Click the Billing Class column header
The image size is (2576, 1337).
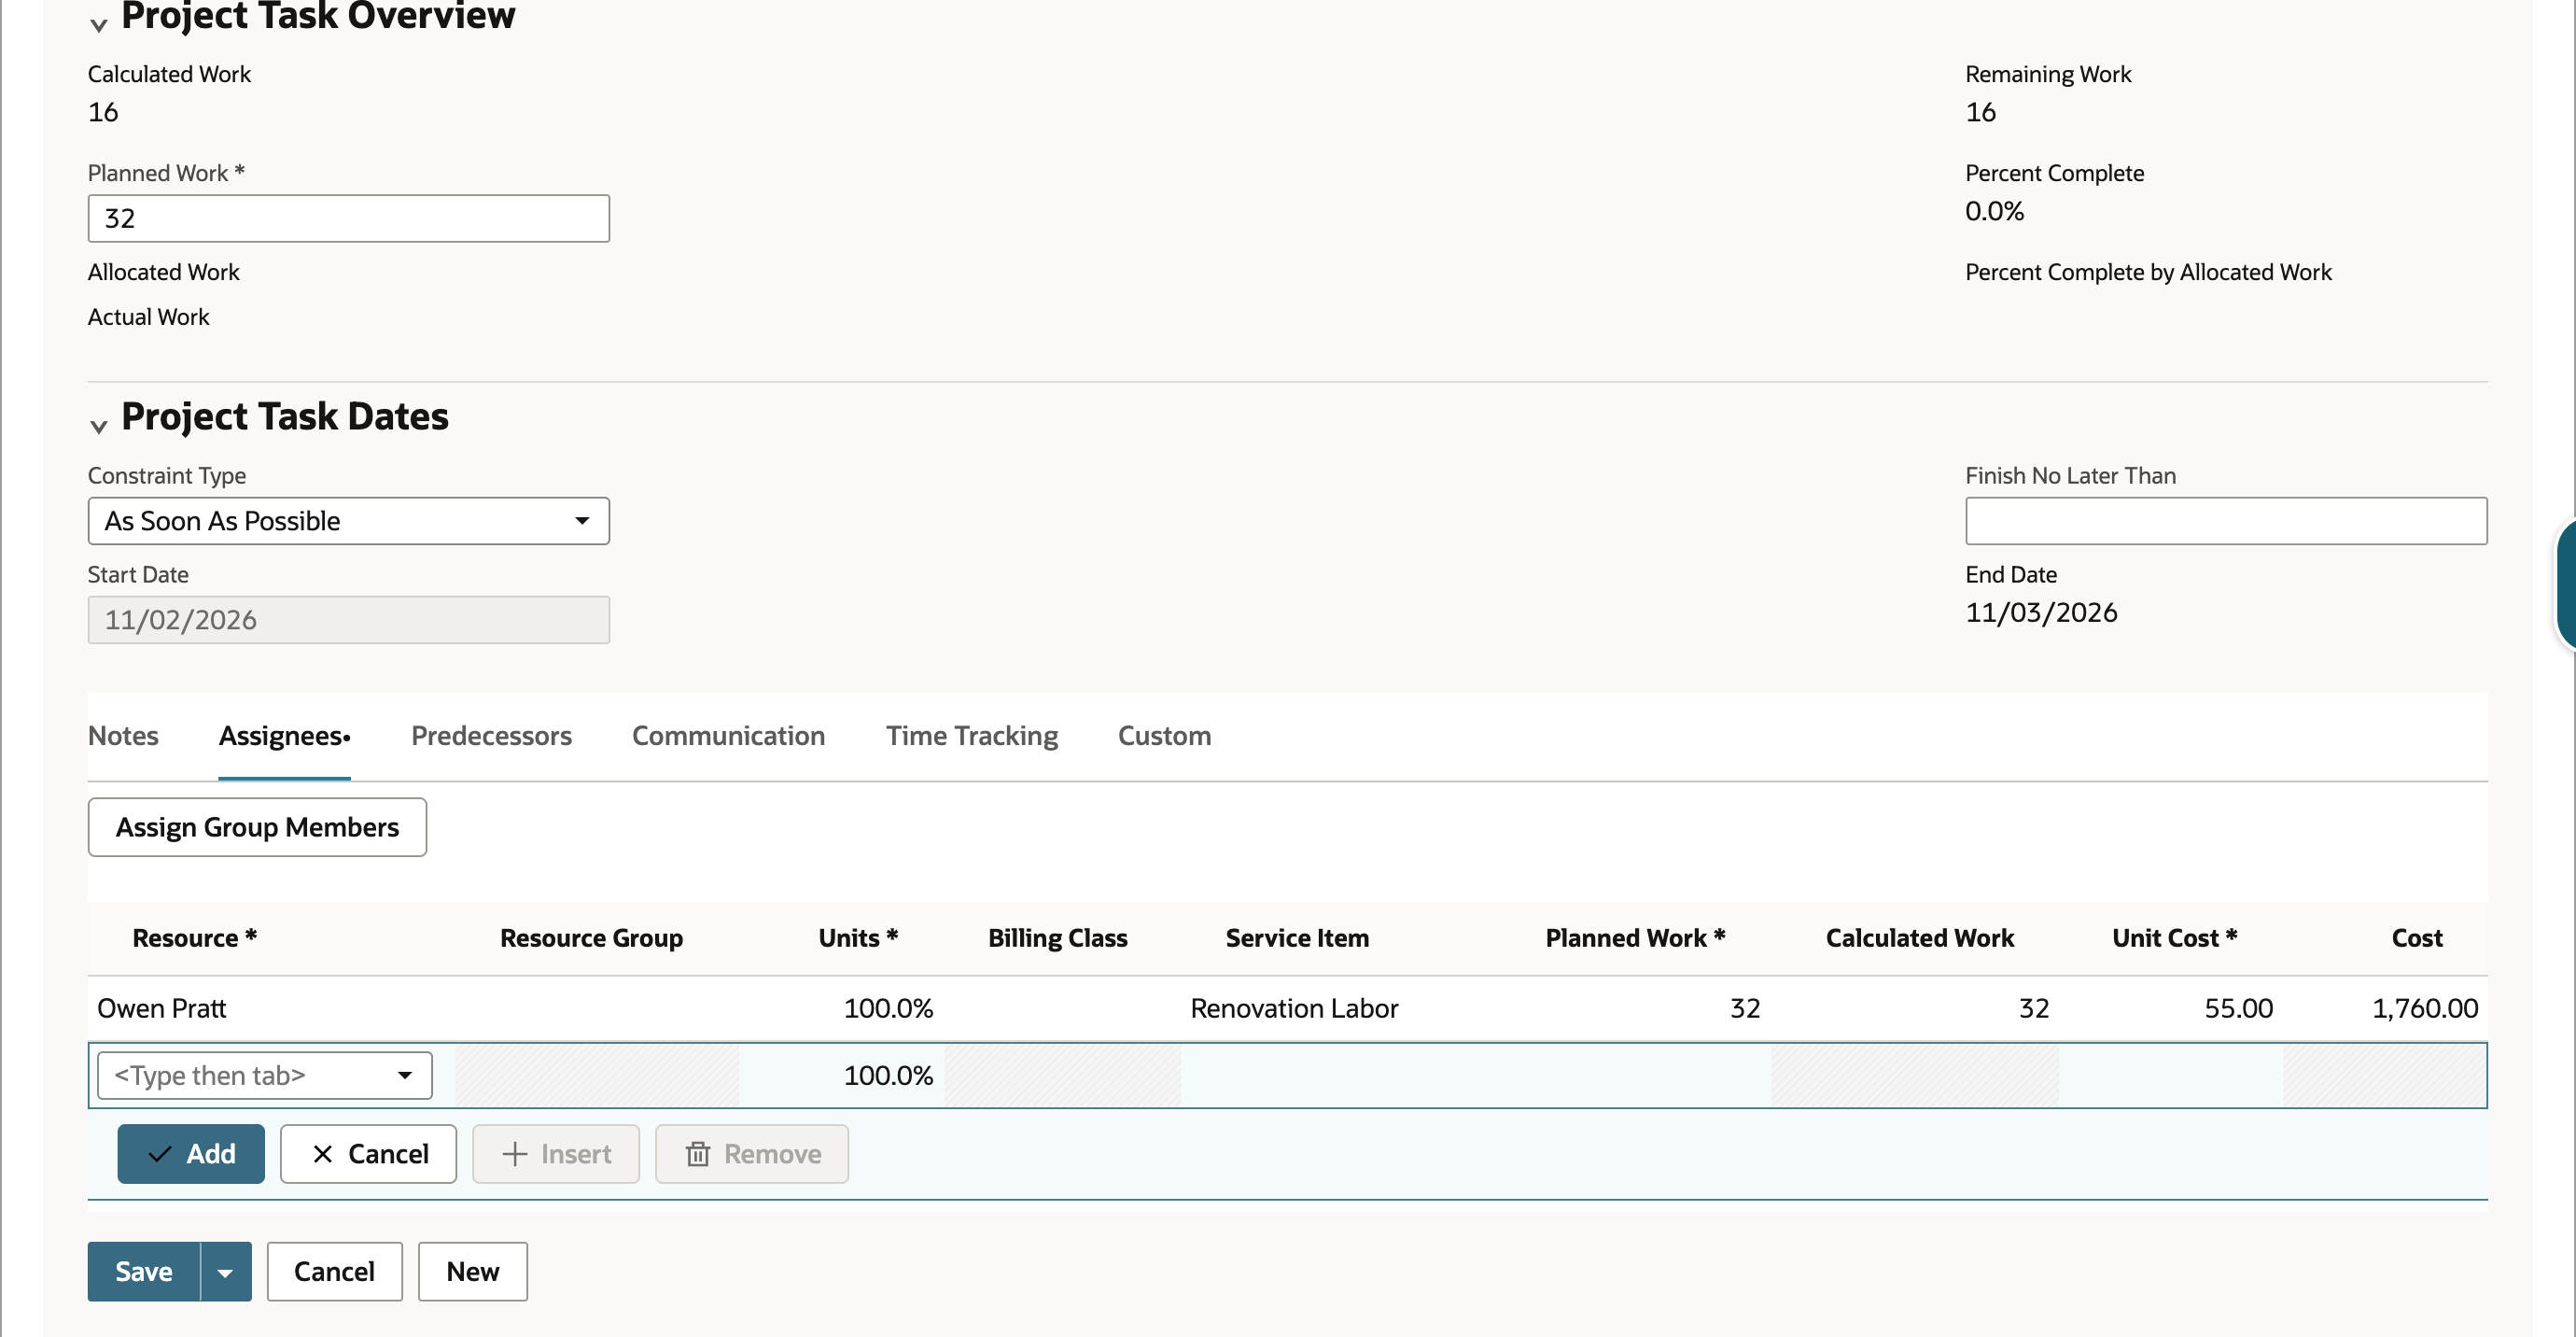(1057, 938)
